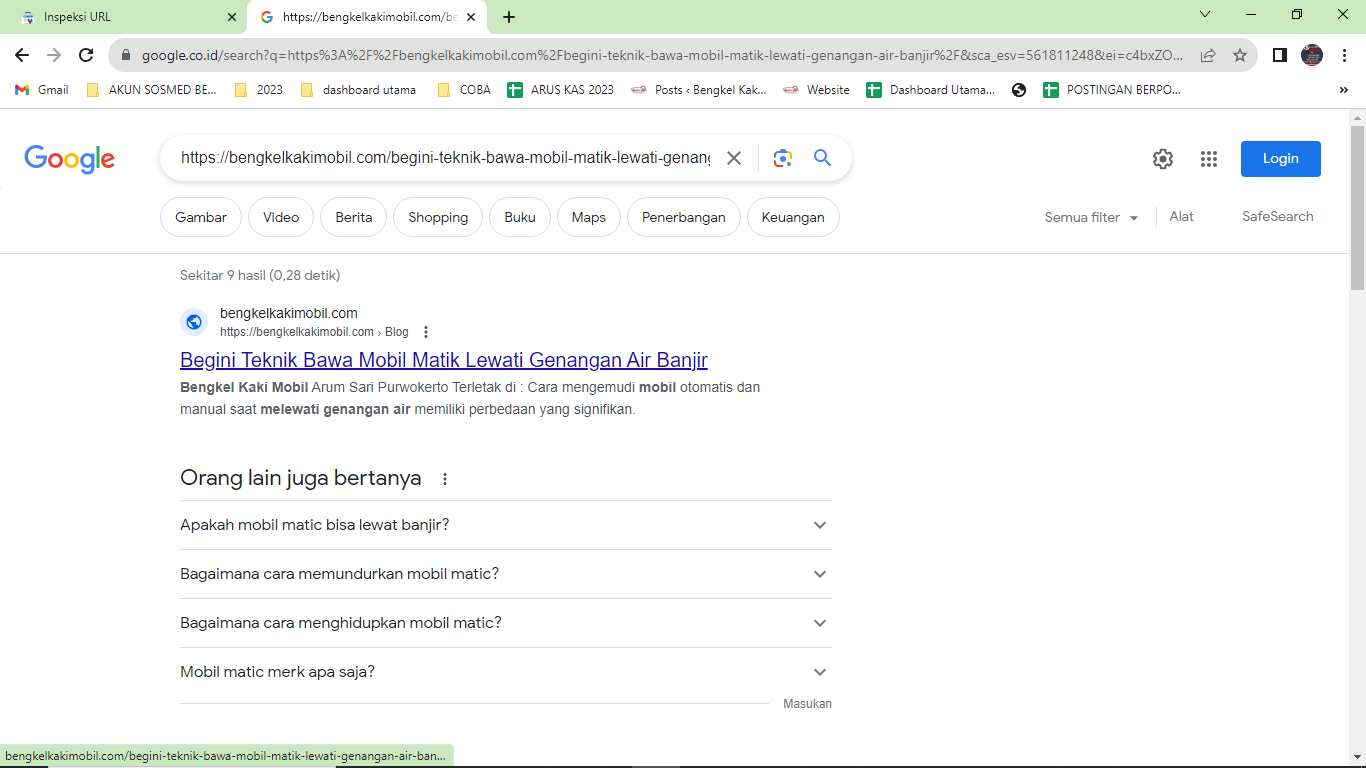This screenshot has height=768, width=1366.
Task: Bookmark this page with the star icon
Action: [1240, 55]
